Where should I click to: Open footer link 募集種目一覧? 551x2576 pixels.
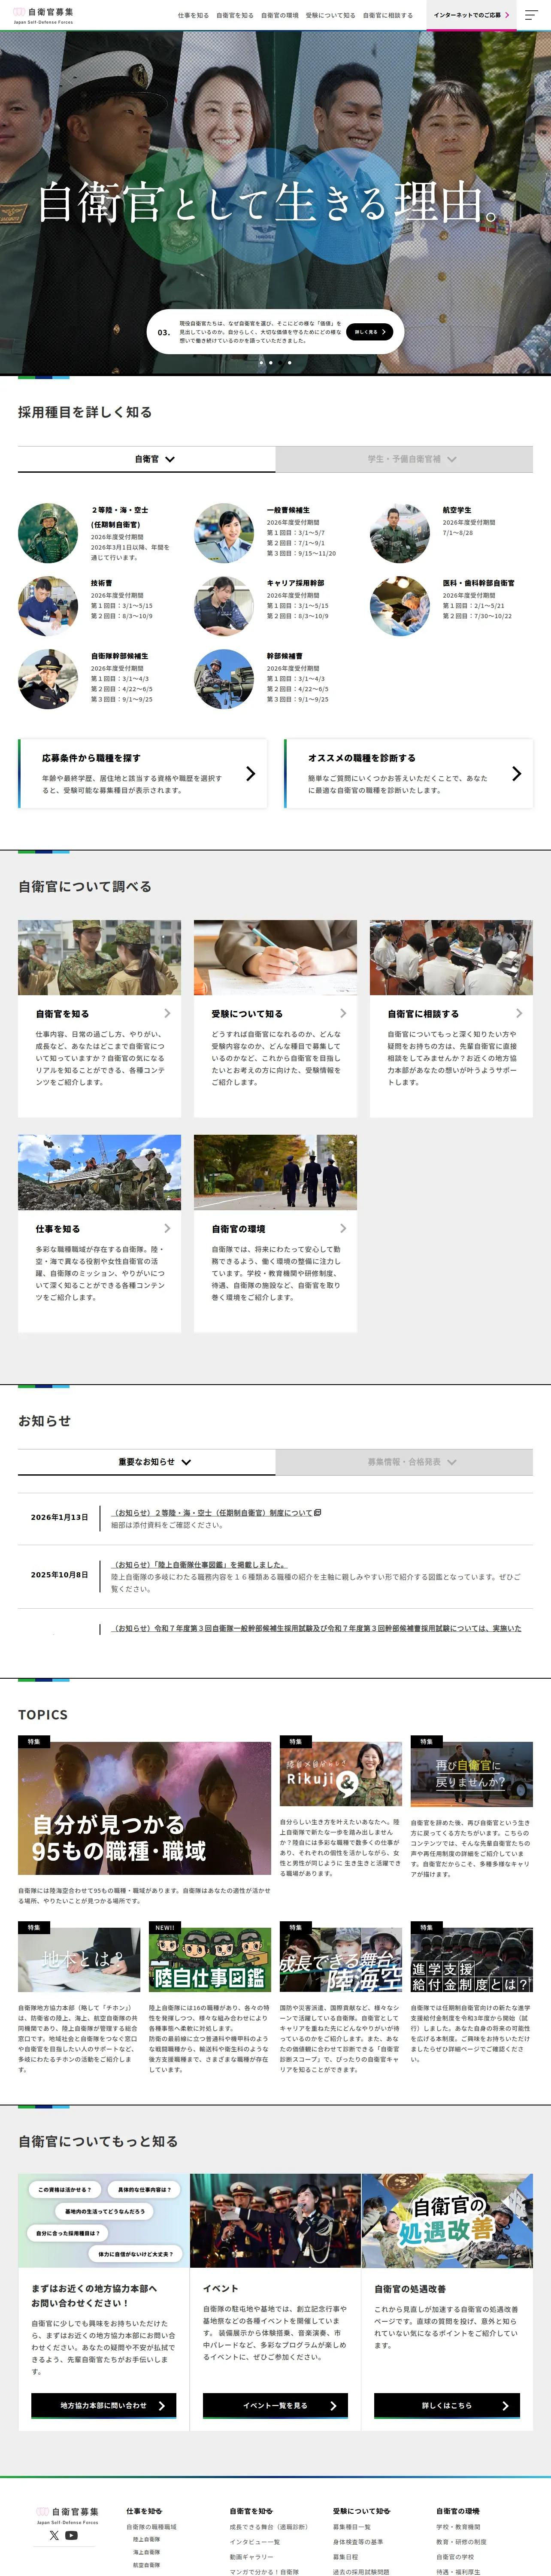352,2527
